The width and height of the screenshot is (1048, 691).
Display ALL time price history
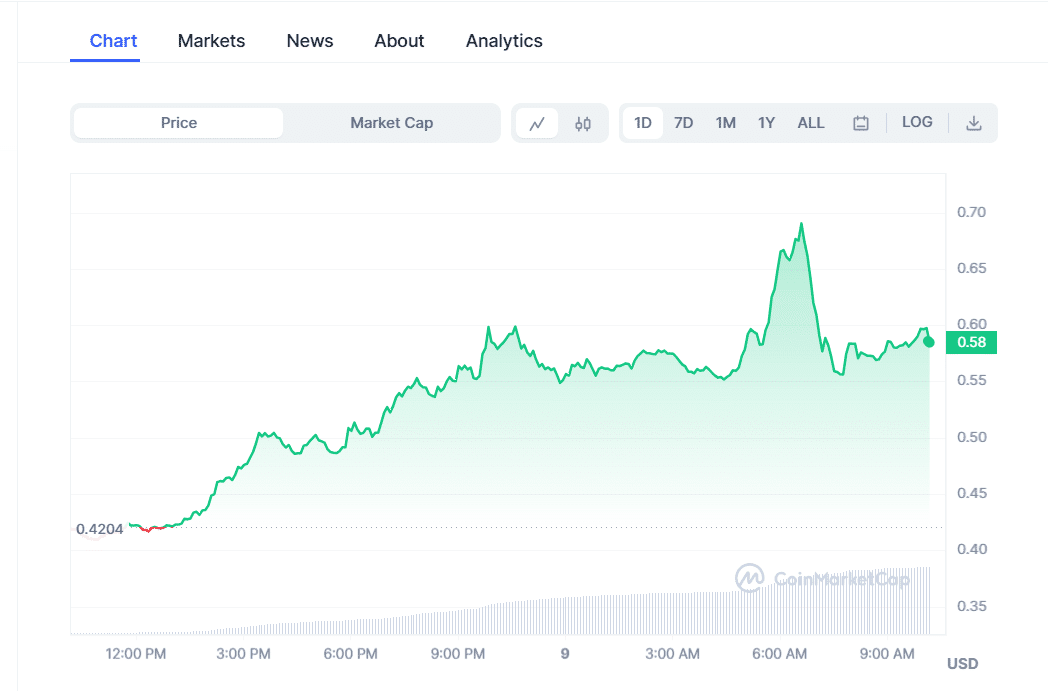(811, 123)
